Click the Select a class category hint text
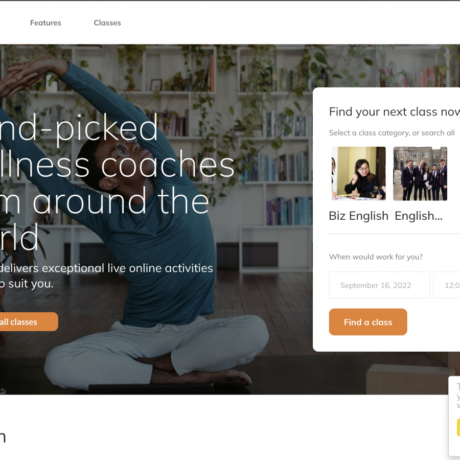Viewport: 460px width, 460px height. click(392, 133)
